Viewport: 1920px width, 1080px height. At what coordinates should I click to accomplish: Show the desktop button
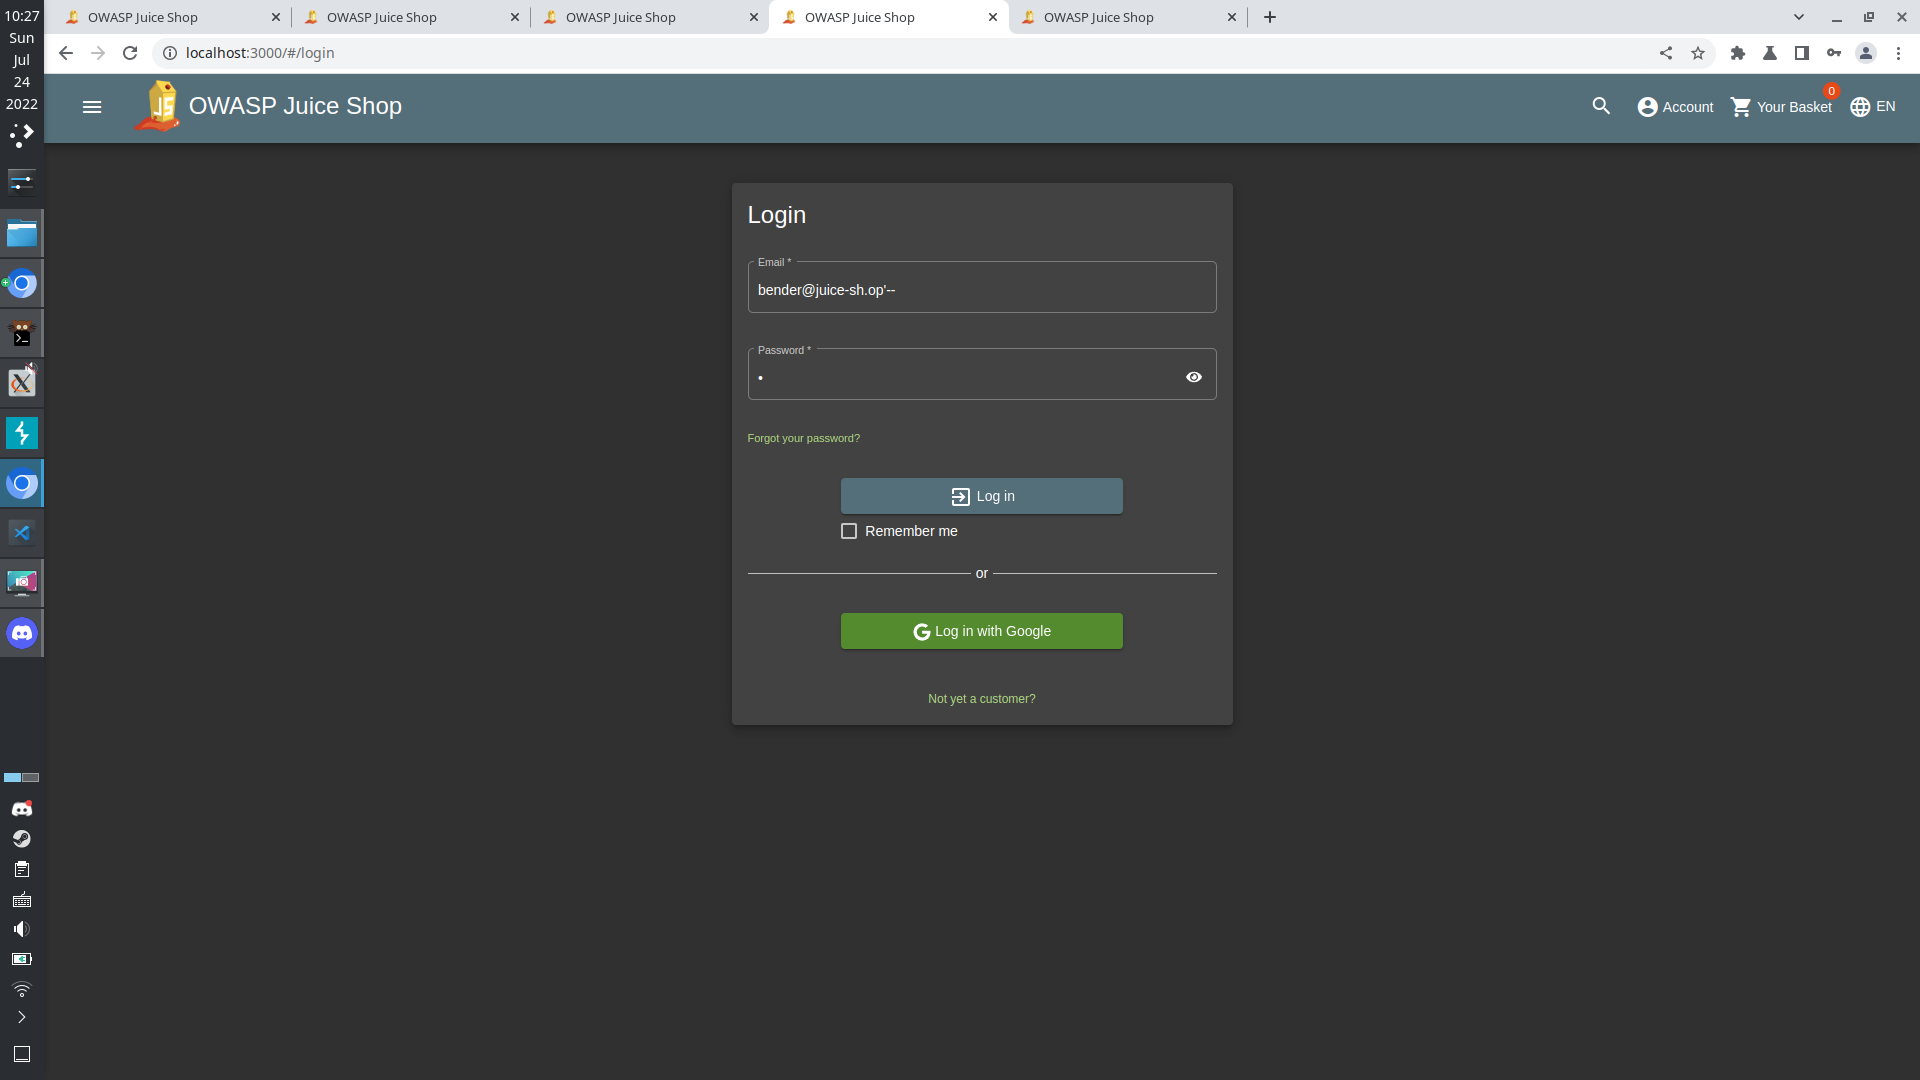(22, 1054)
